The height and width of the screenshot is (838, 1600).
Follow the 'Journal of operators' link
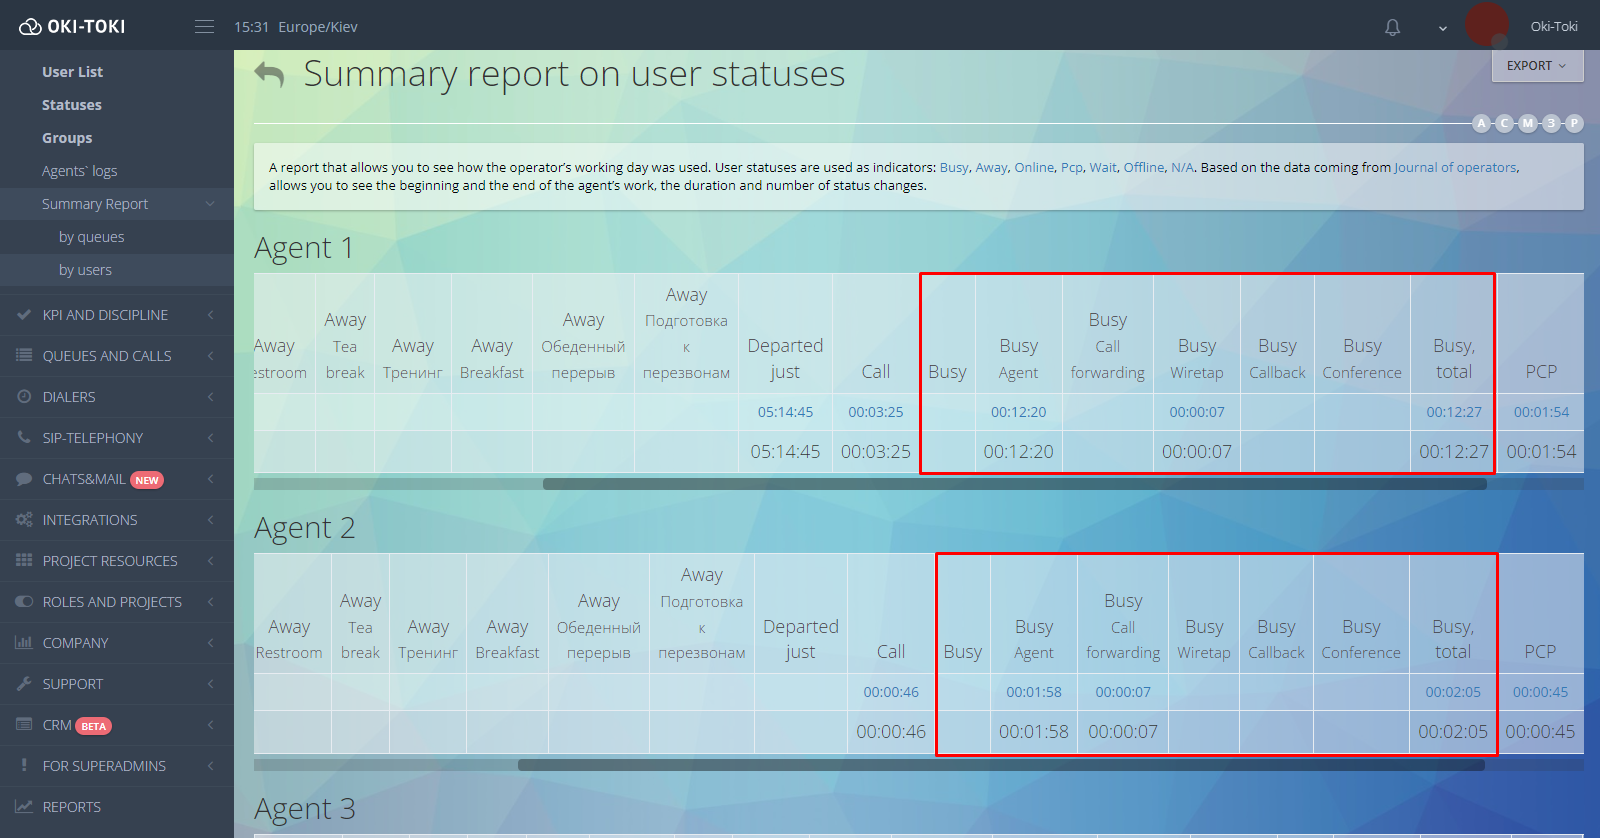click(x=1455, y=168)
